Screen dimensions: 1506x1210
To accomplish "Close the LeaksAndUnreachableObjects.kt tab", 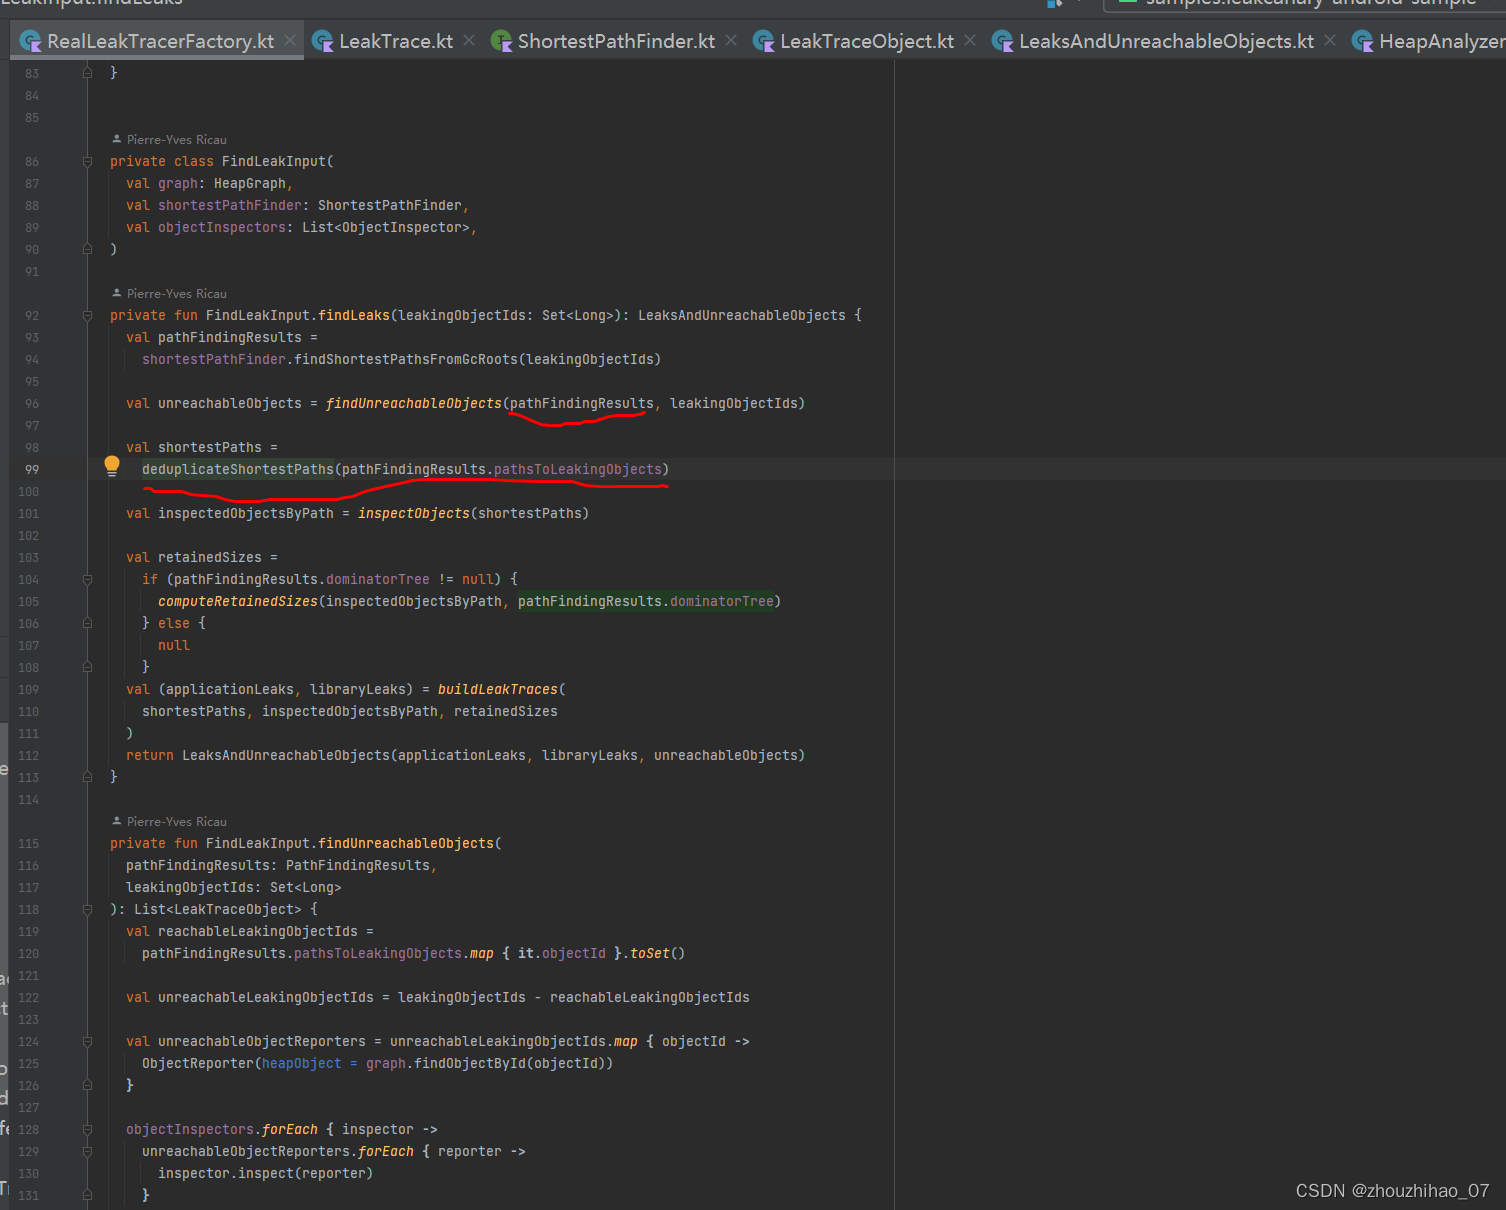I will [1330, 40].
